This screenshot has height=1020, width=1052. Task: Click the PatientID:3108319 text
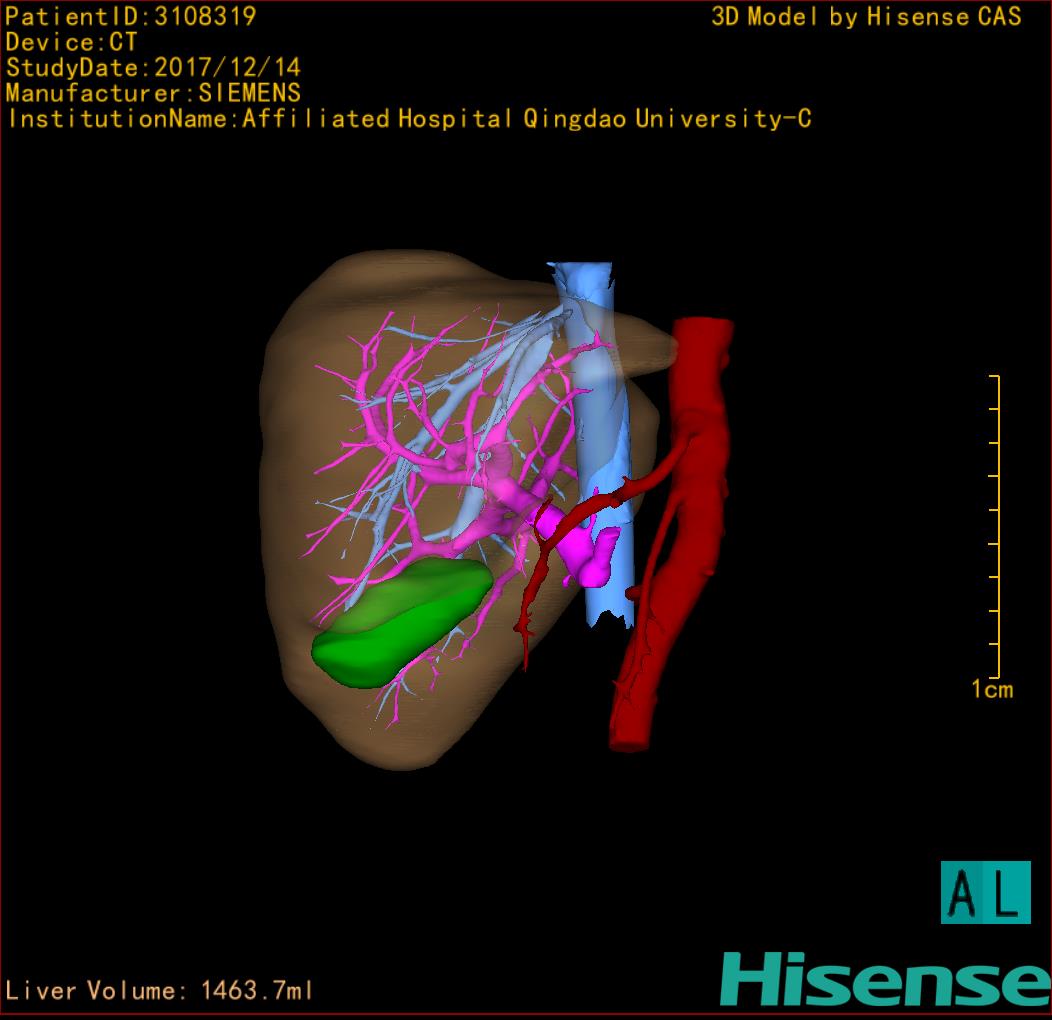click(131, 17)
